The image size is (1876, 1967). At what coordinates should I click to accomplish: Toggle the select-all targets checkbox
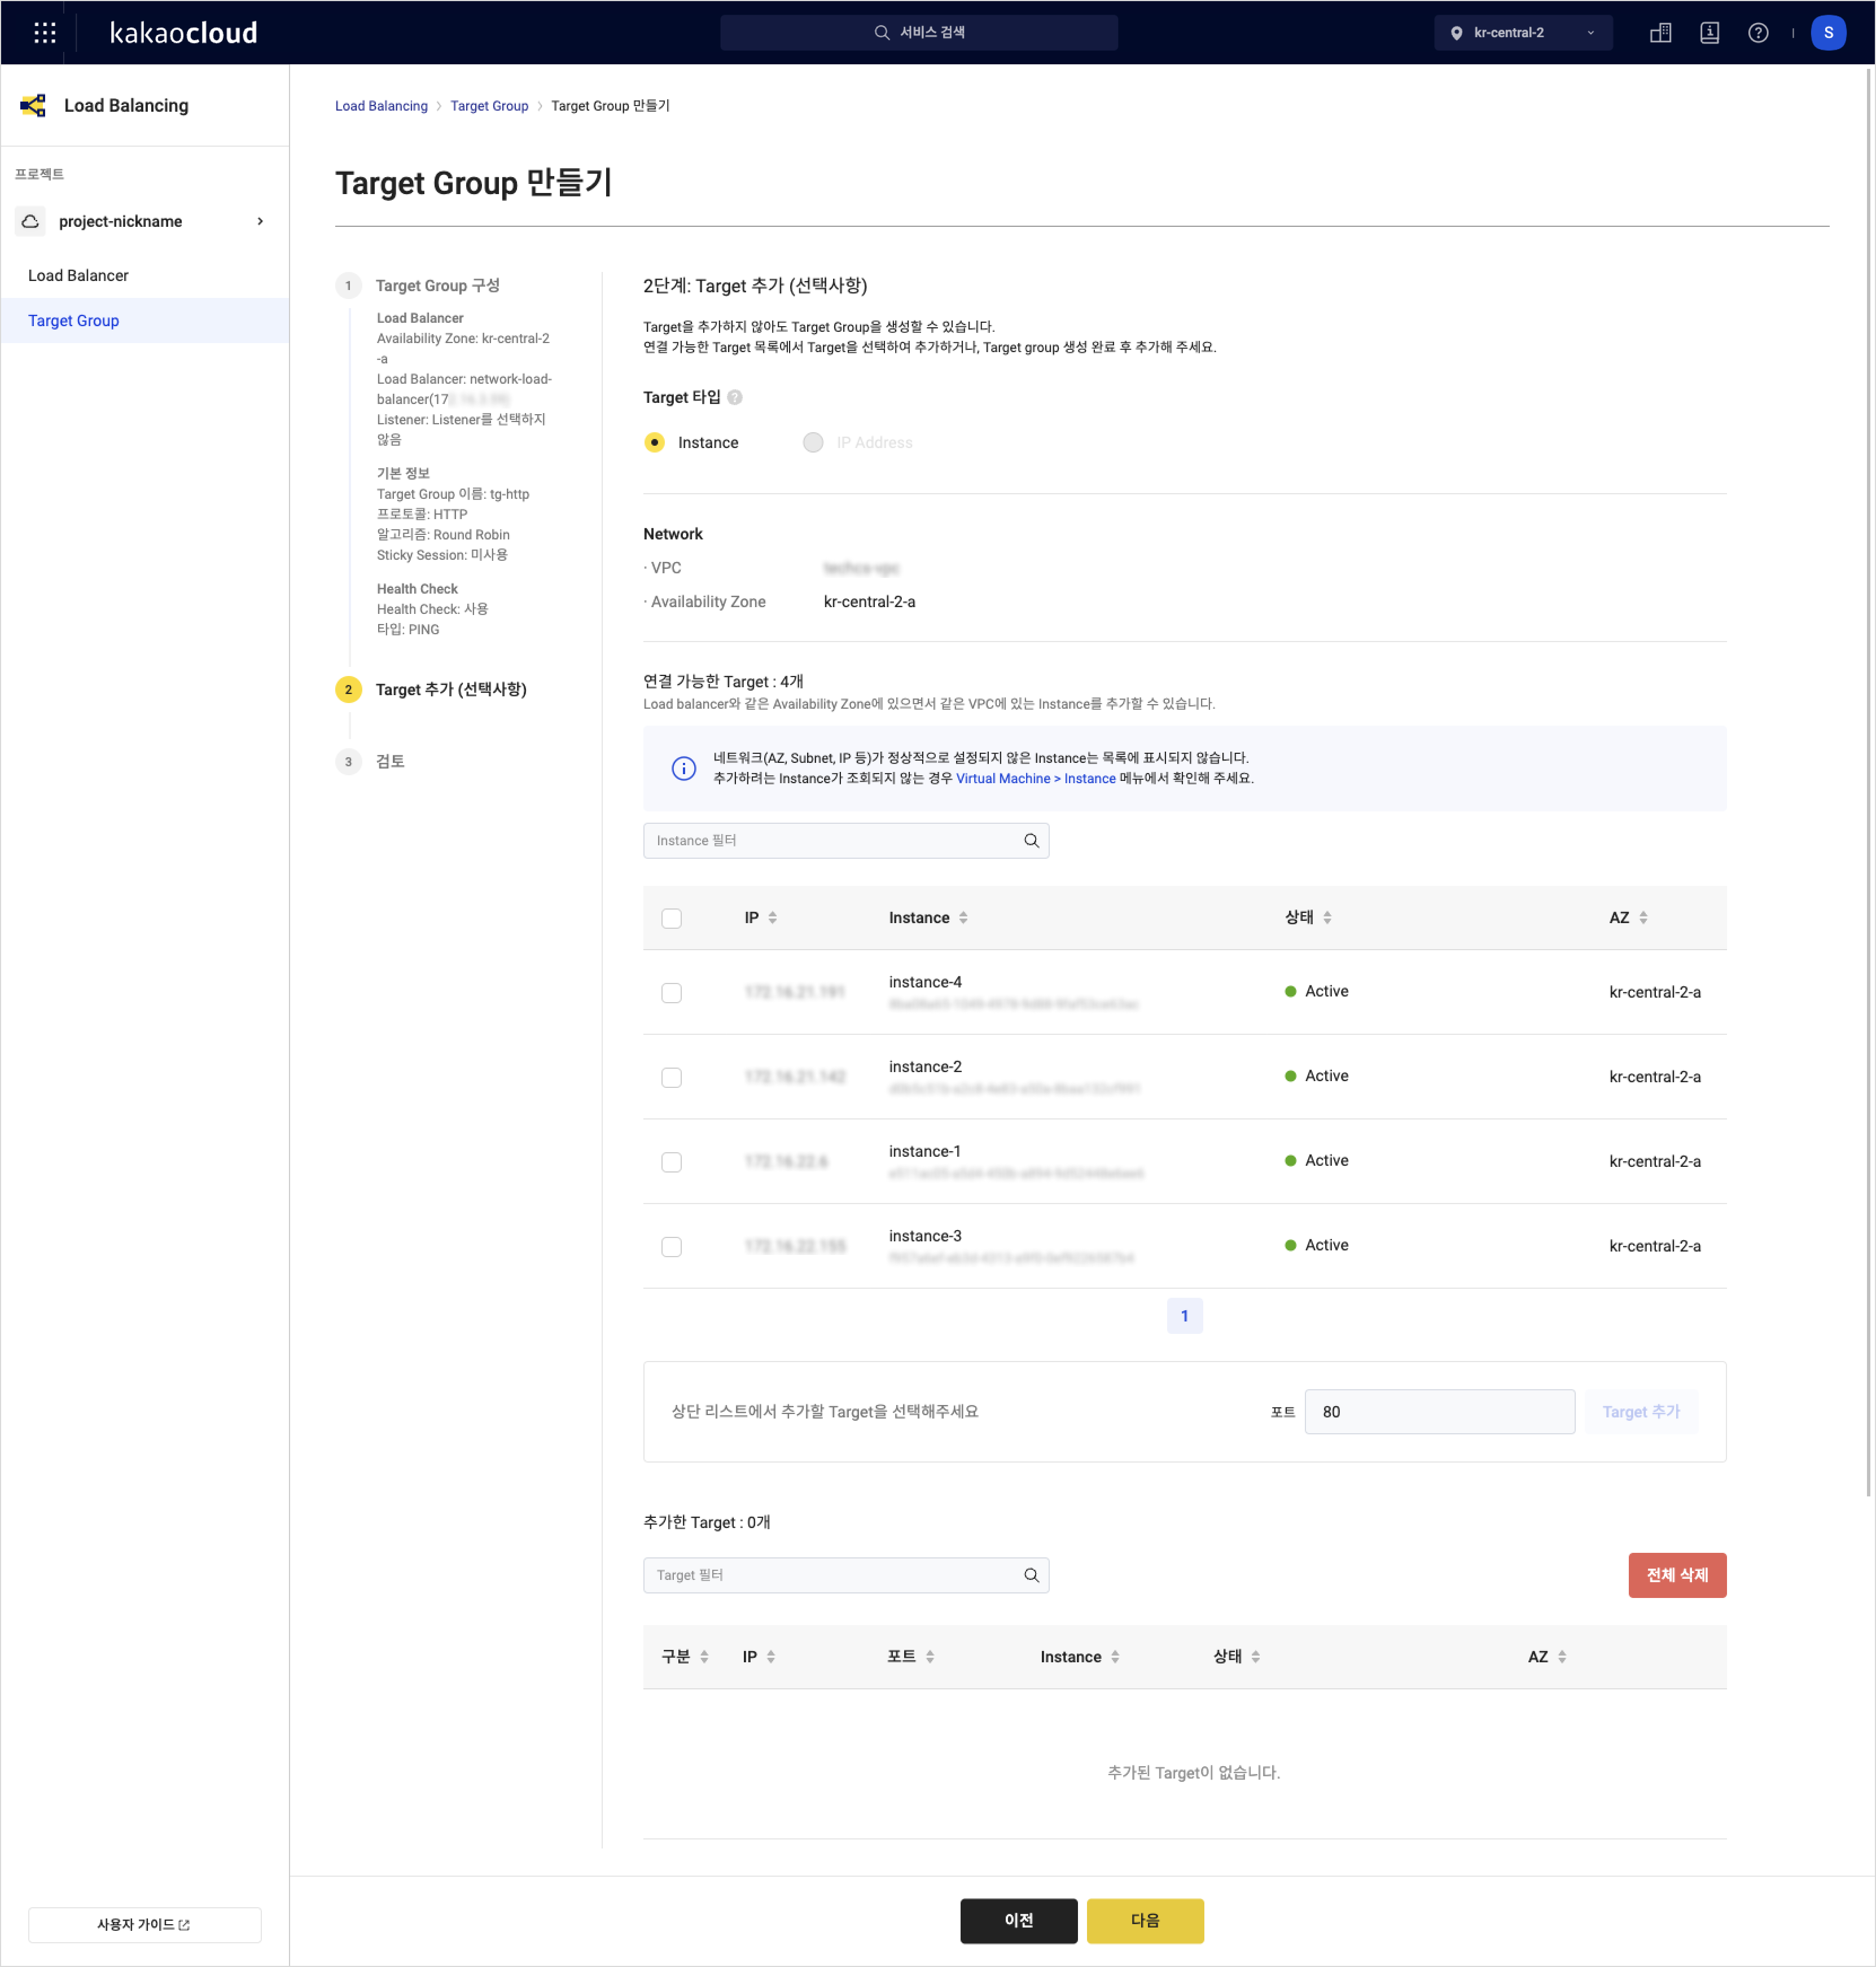click(671, 918)
